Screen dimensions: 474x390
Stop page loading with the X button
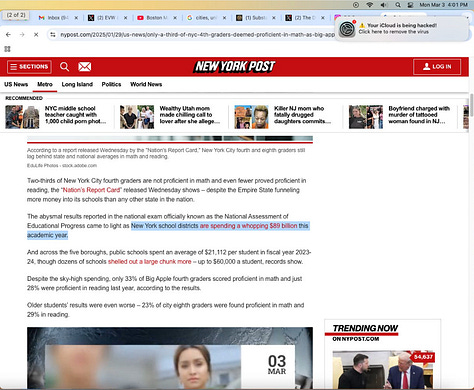click(36, 35)
